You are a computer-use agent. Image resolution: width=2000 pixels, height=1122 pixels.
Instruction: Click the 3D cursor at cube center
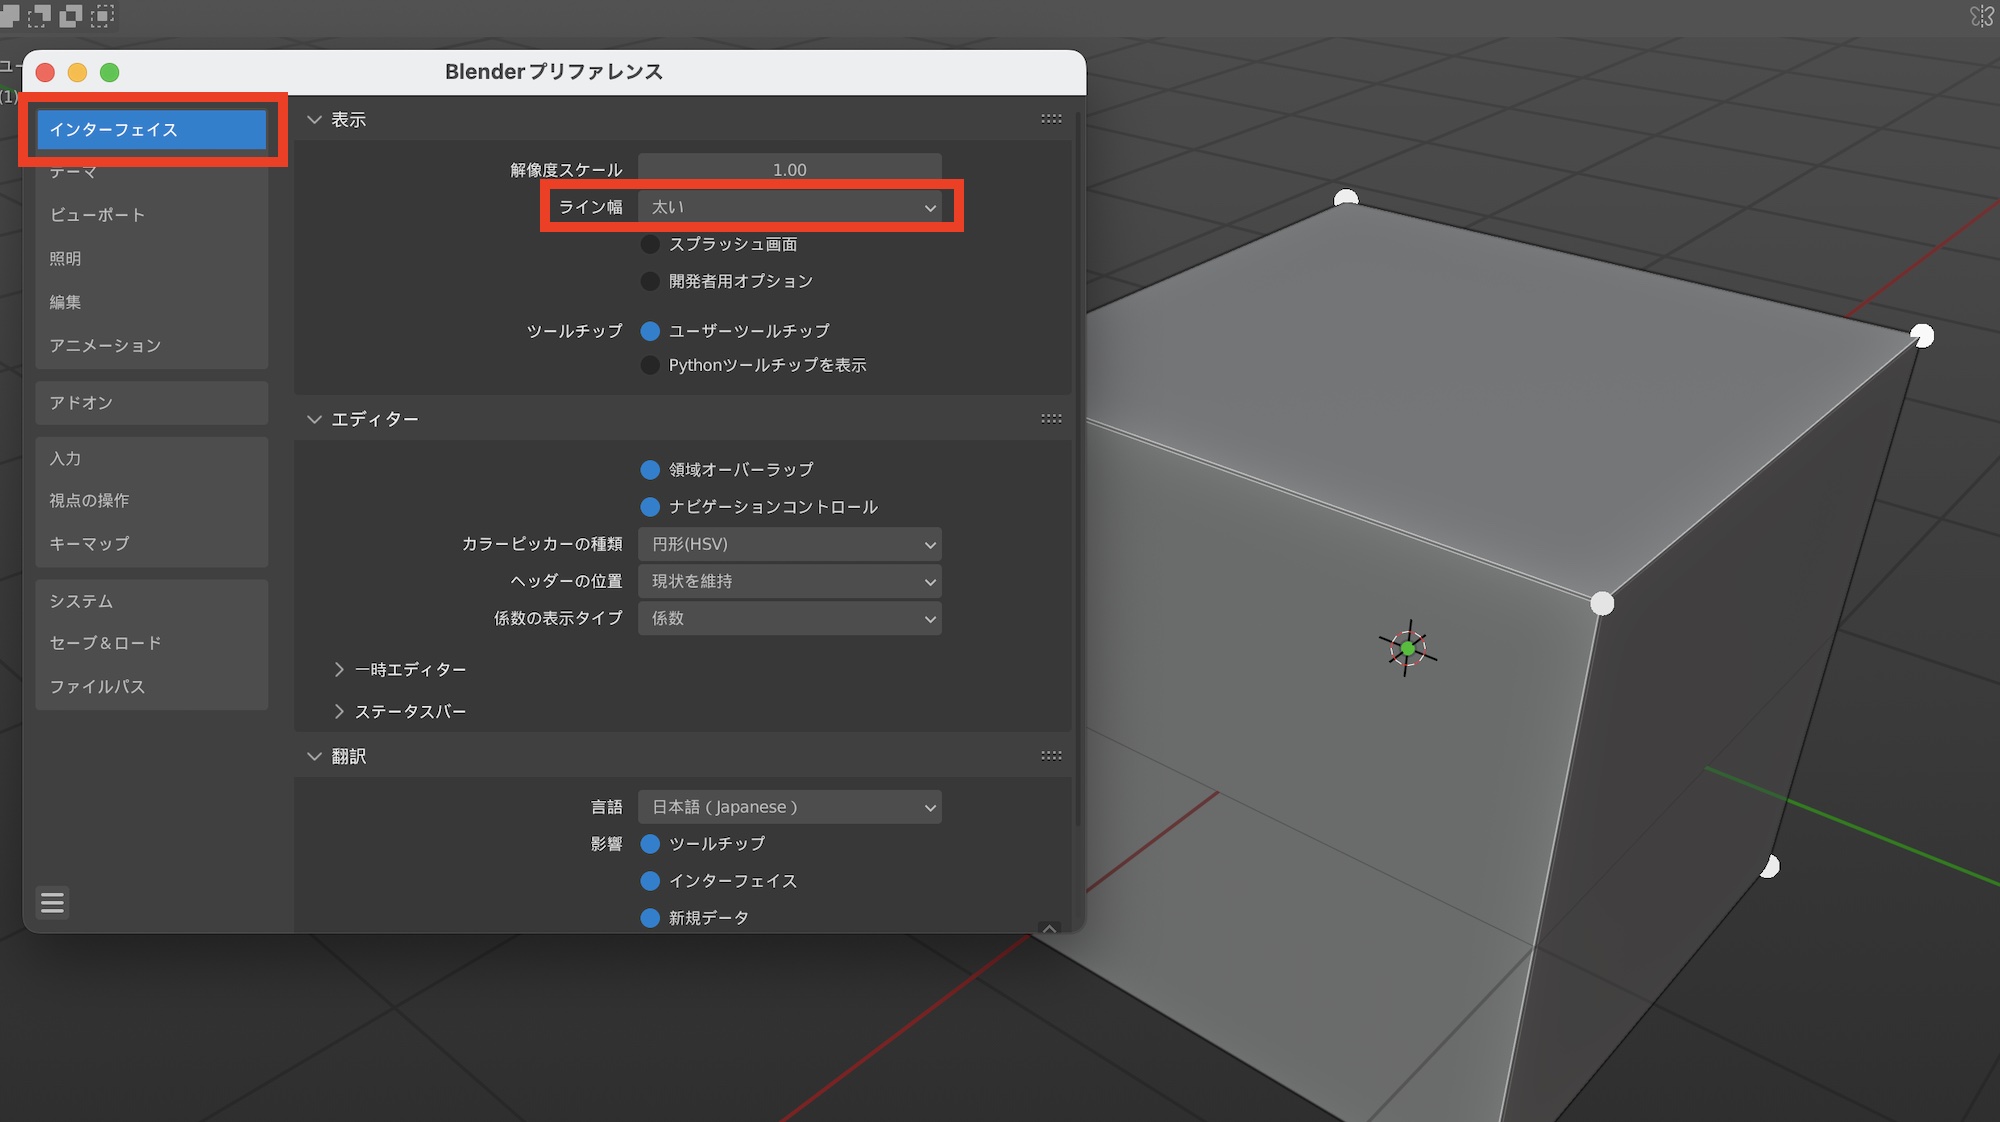(x=1407, y=649)
